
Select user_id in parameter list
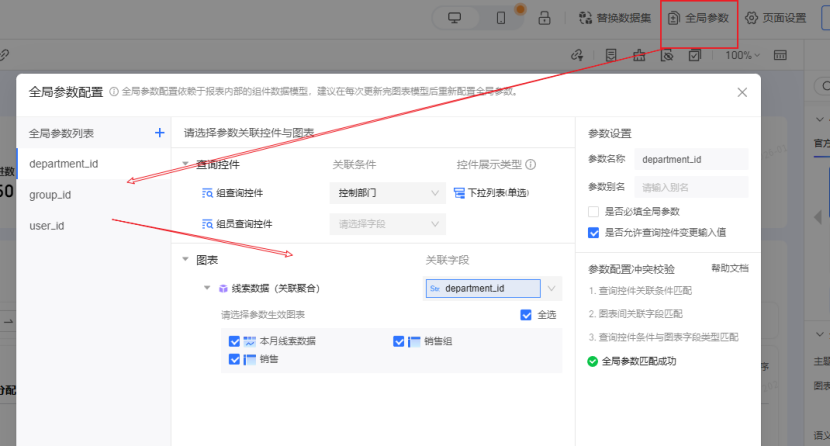tap(94, 225)
